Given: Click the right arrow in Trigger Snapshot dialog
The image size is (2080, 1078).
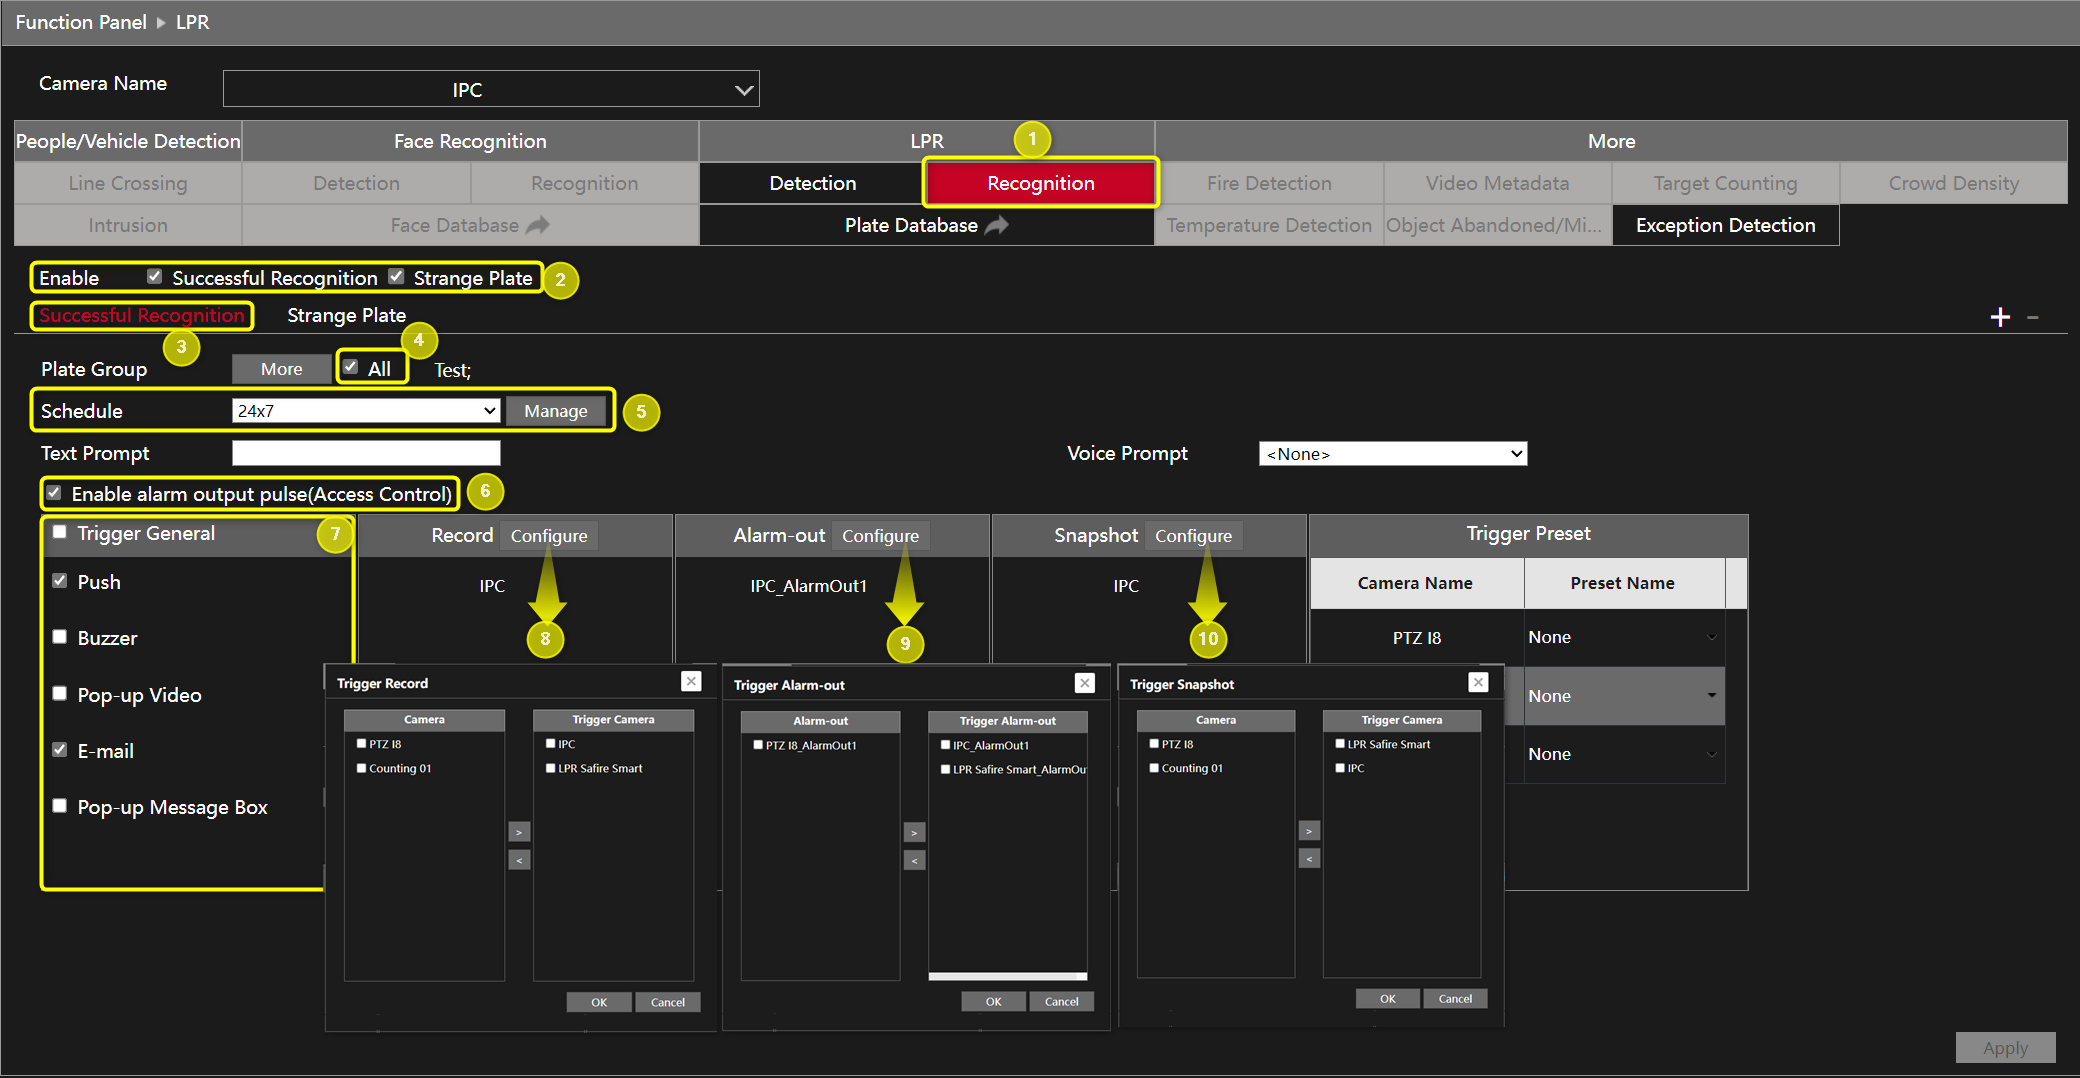Looking at the screenshot, I should click(x=1309, y=830).
